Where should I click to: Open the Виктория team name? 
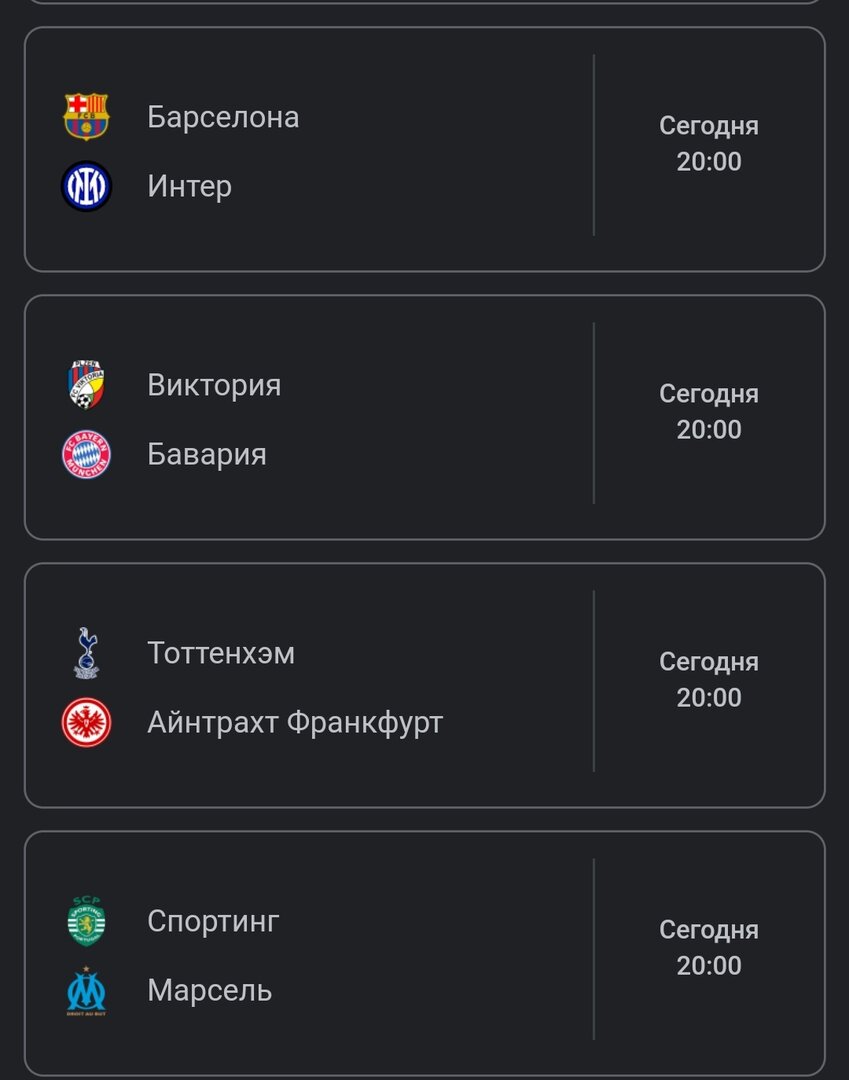click(214, 385)
